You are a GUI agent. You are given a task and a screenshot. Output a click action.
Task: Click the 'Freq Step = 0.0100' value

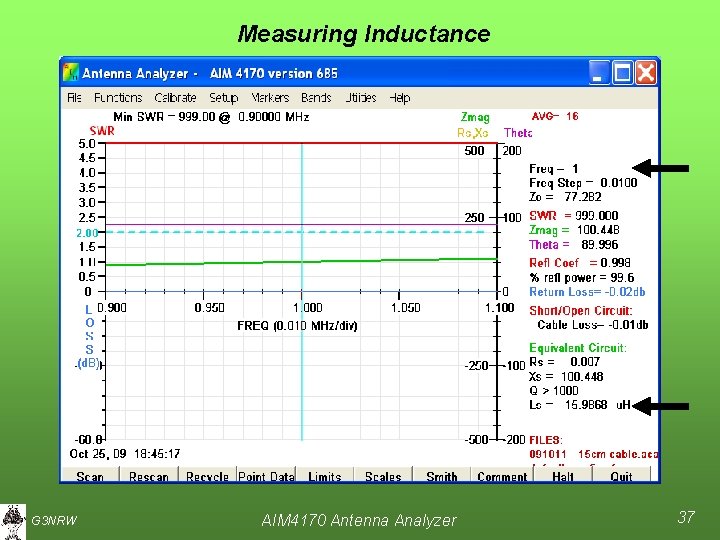(x=583, y=183)
